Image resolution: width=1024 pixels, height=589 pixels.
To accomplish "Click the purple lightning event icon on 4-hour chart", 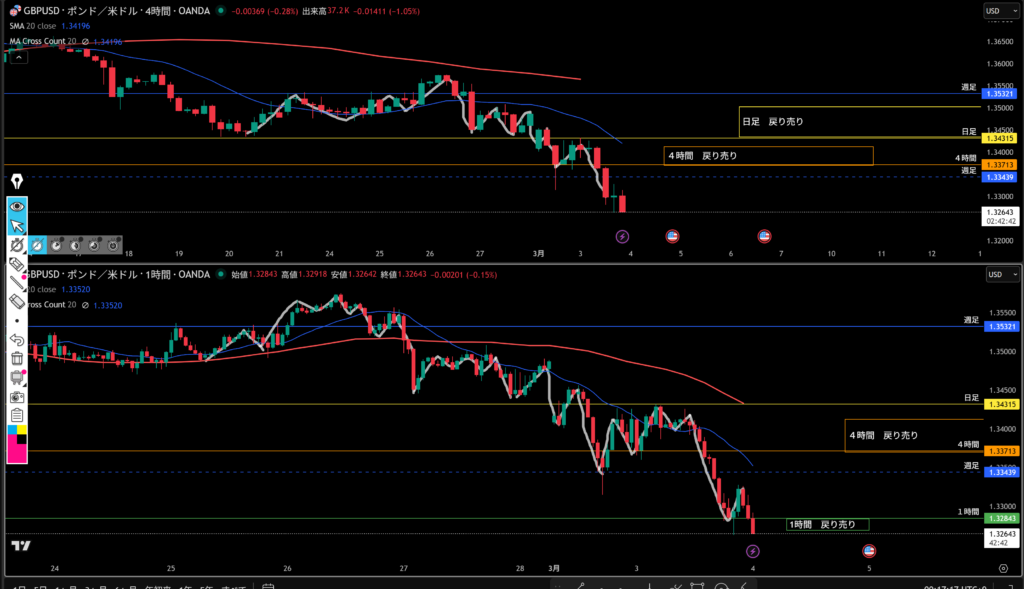I will tap(622, 237).
